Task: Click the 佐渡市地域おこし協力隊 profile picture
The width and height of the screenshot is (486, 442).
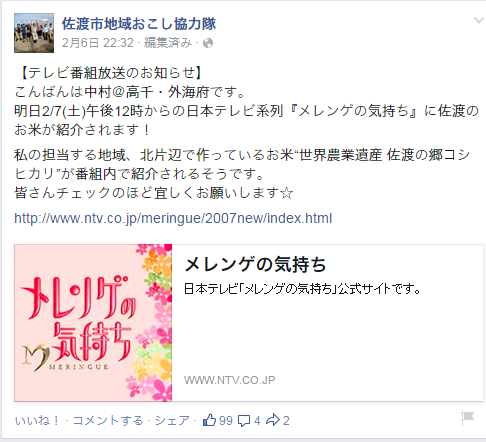Action: (34, 33)
